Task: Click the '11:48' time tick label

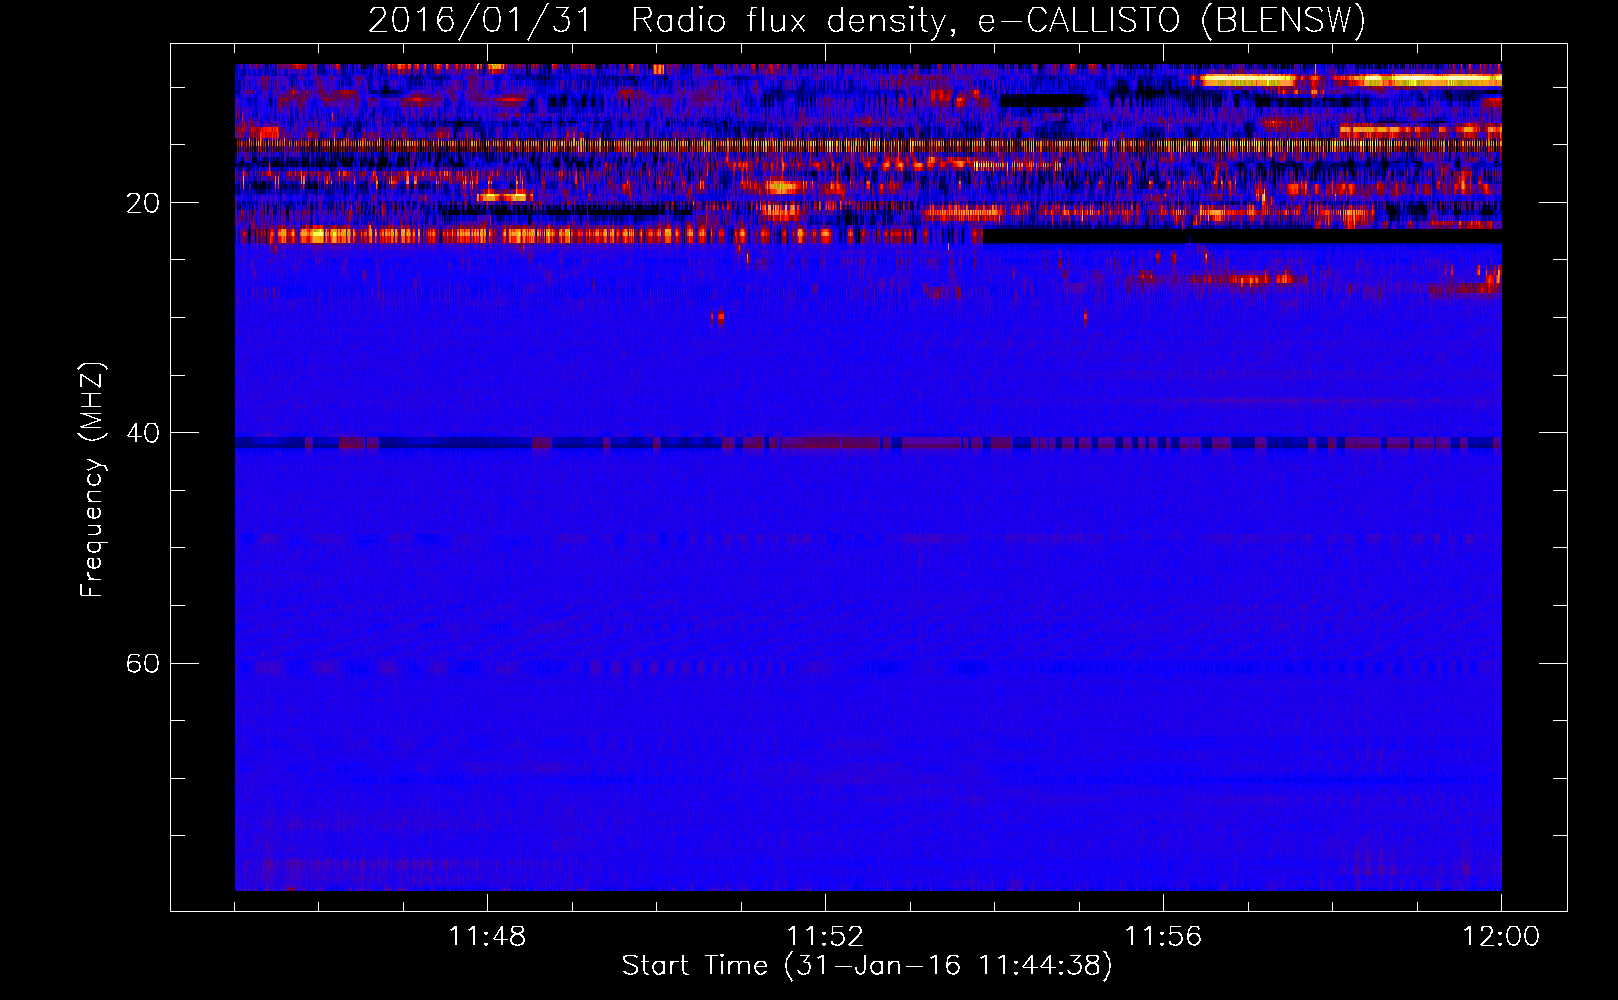Action: point(487,937)
